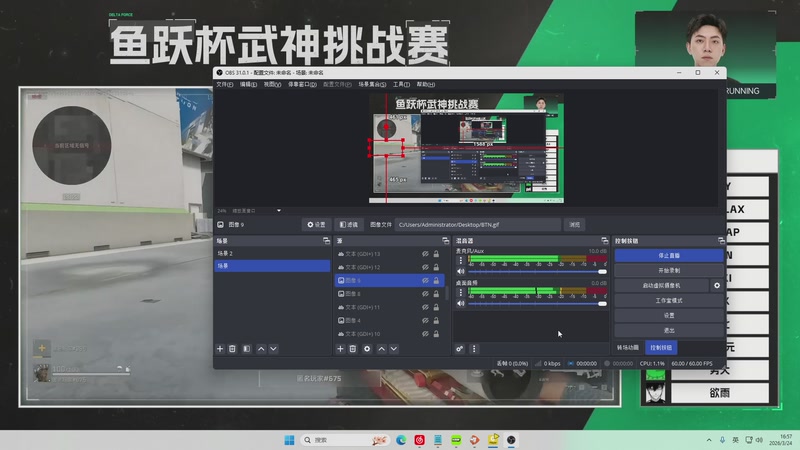Pop out the 控制按钮 dock panel icon
800x450 pixels.
point(721,241)
